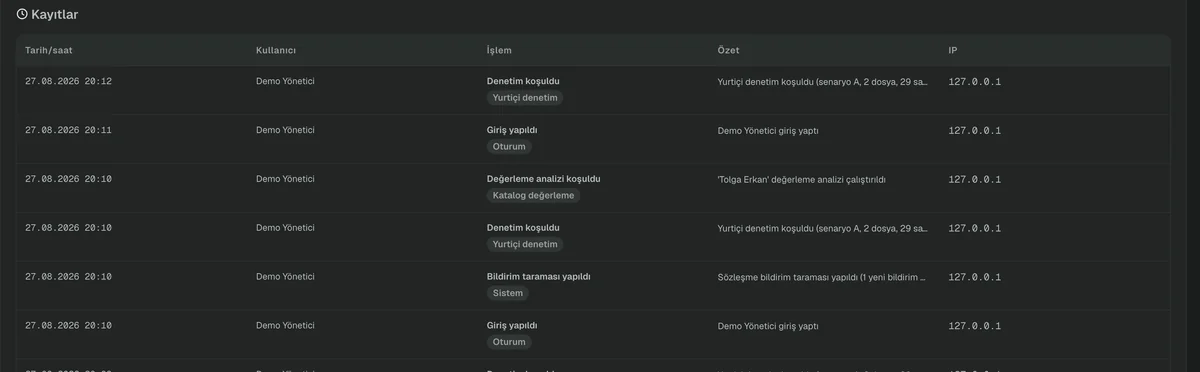
Task: Select the timestamp 27.08.2026 20:12
Action: pos(68,81)
